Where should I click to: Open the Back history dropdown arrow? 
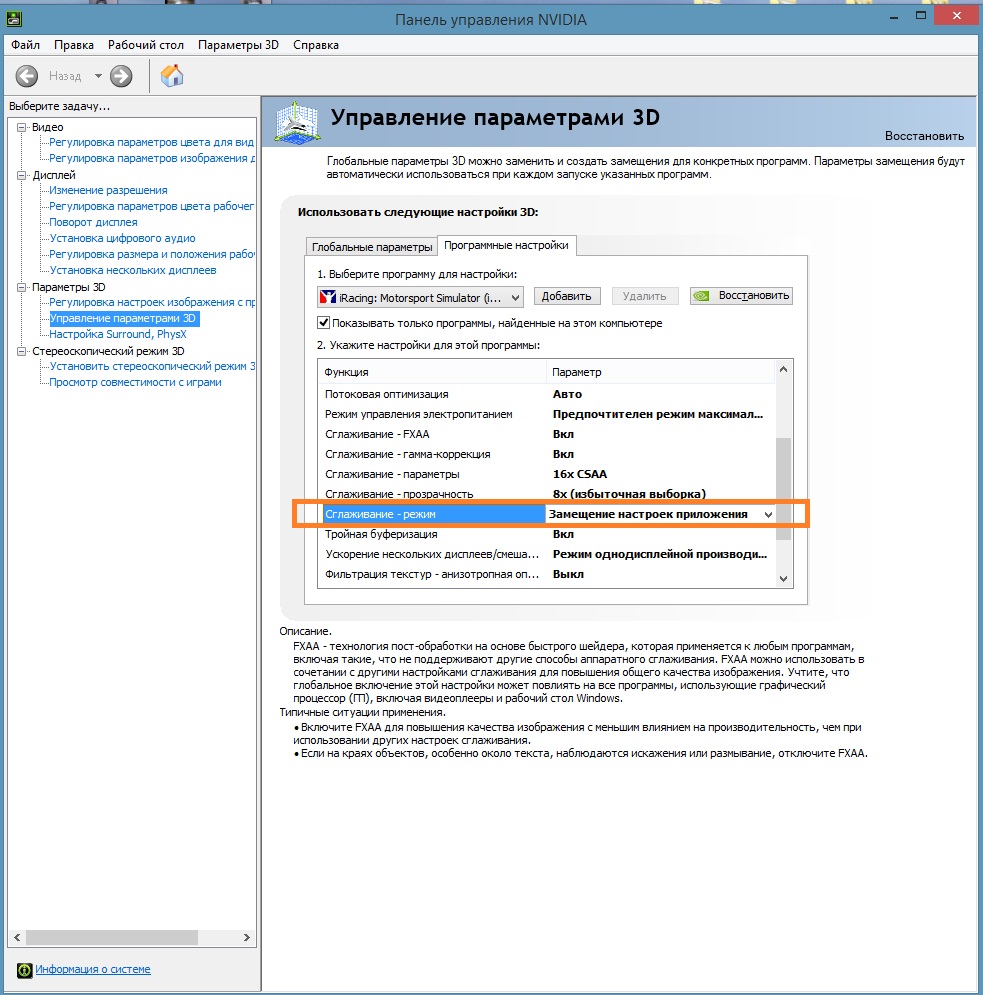pos(98,76)
